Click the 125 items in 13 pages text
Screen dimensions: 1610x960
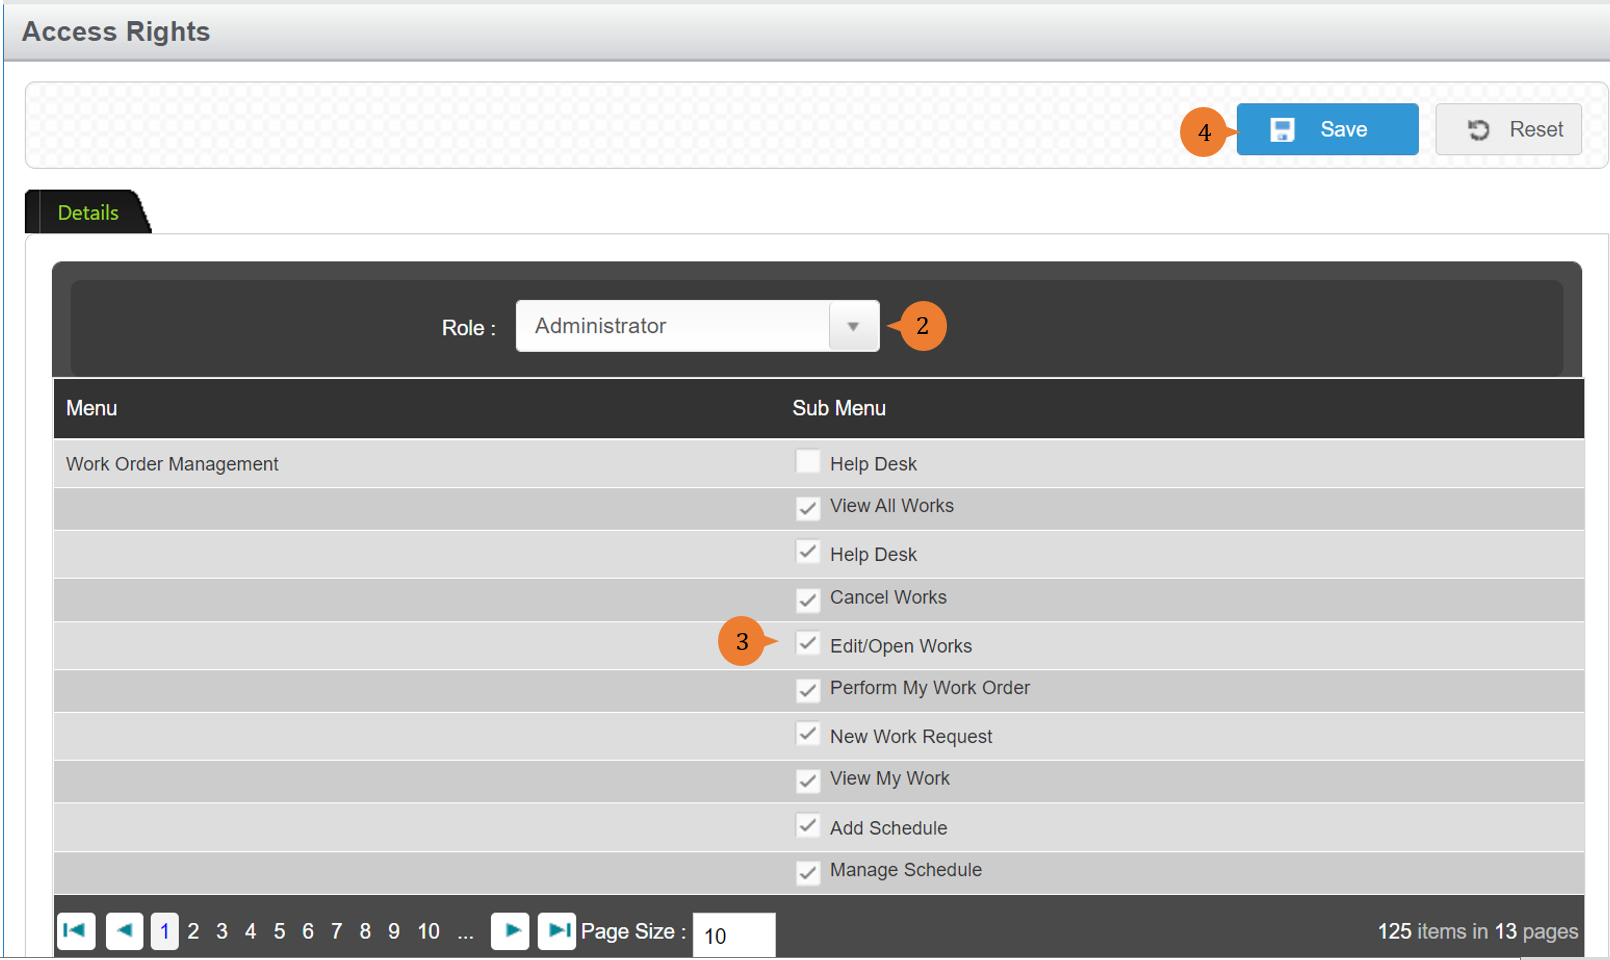click(x=1478, y=931)
